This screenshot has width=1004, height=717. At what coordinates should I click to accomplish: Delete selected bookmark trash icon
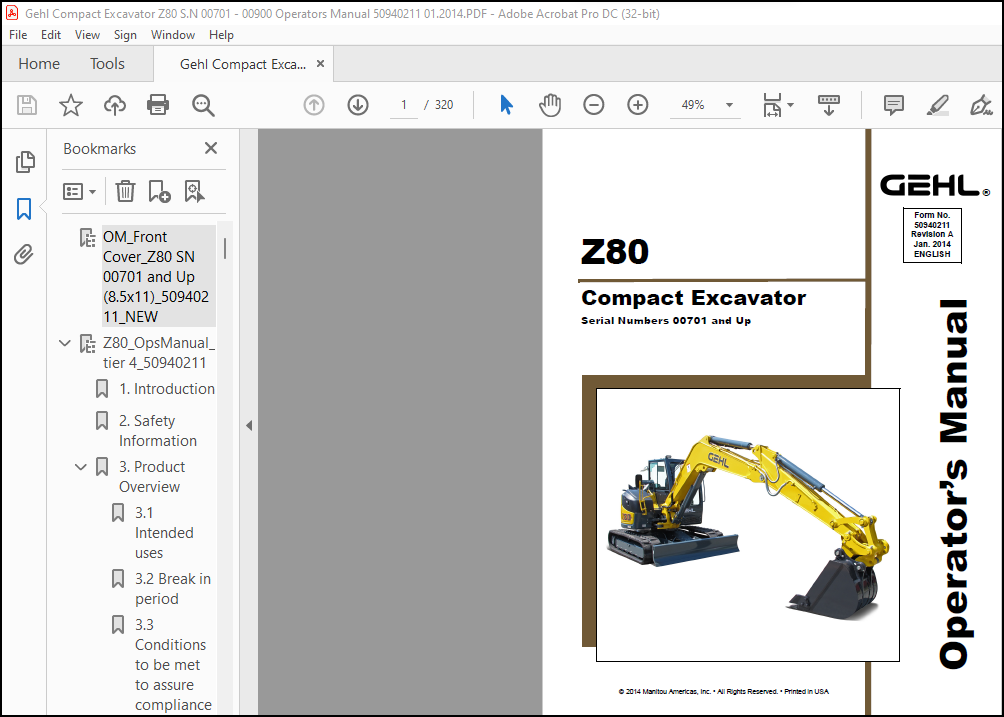[x=125, y=191]
